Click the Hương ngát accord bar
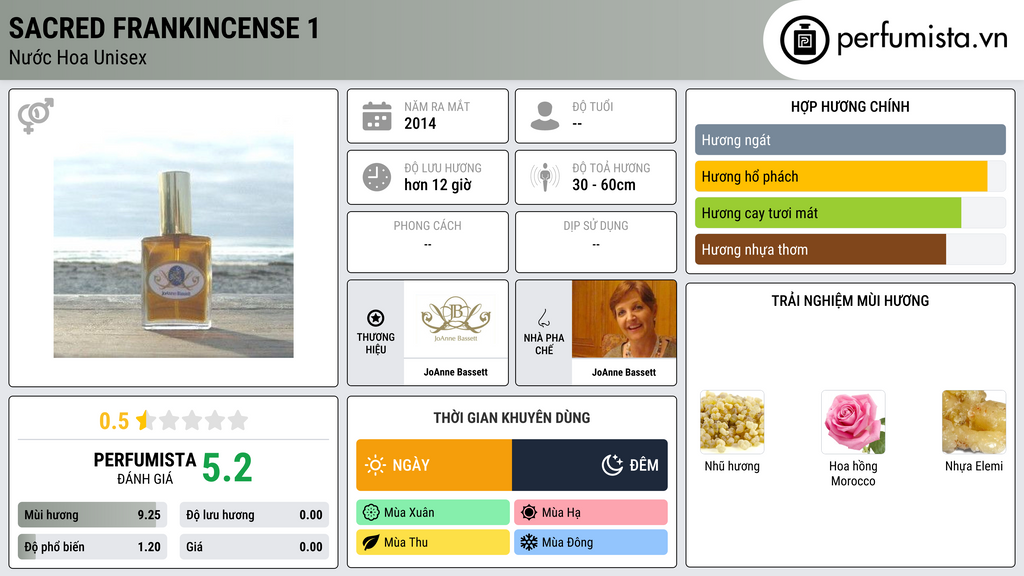This screenshot has height=576, width=1024. pyautogui.click(x=850, y=140)
